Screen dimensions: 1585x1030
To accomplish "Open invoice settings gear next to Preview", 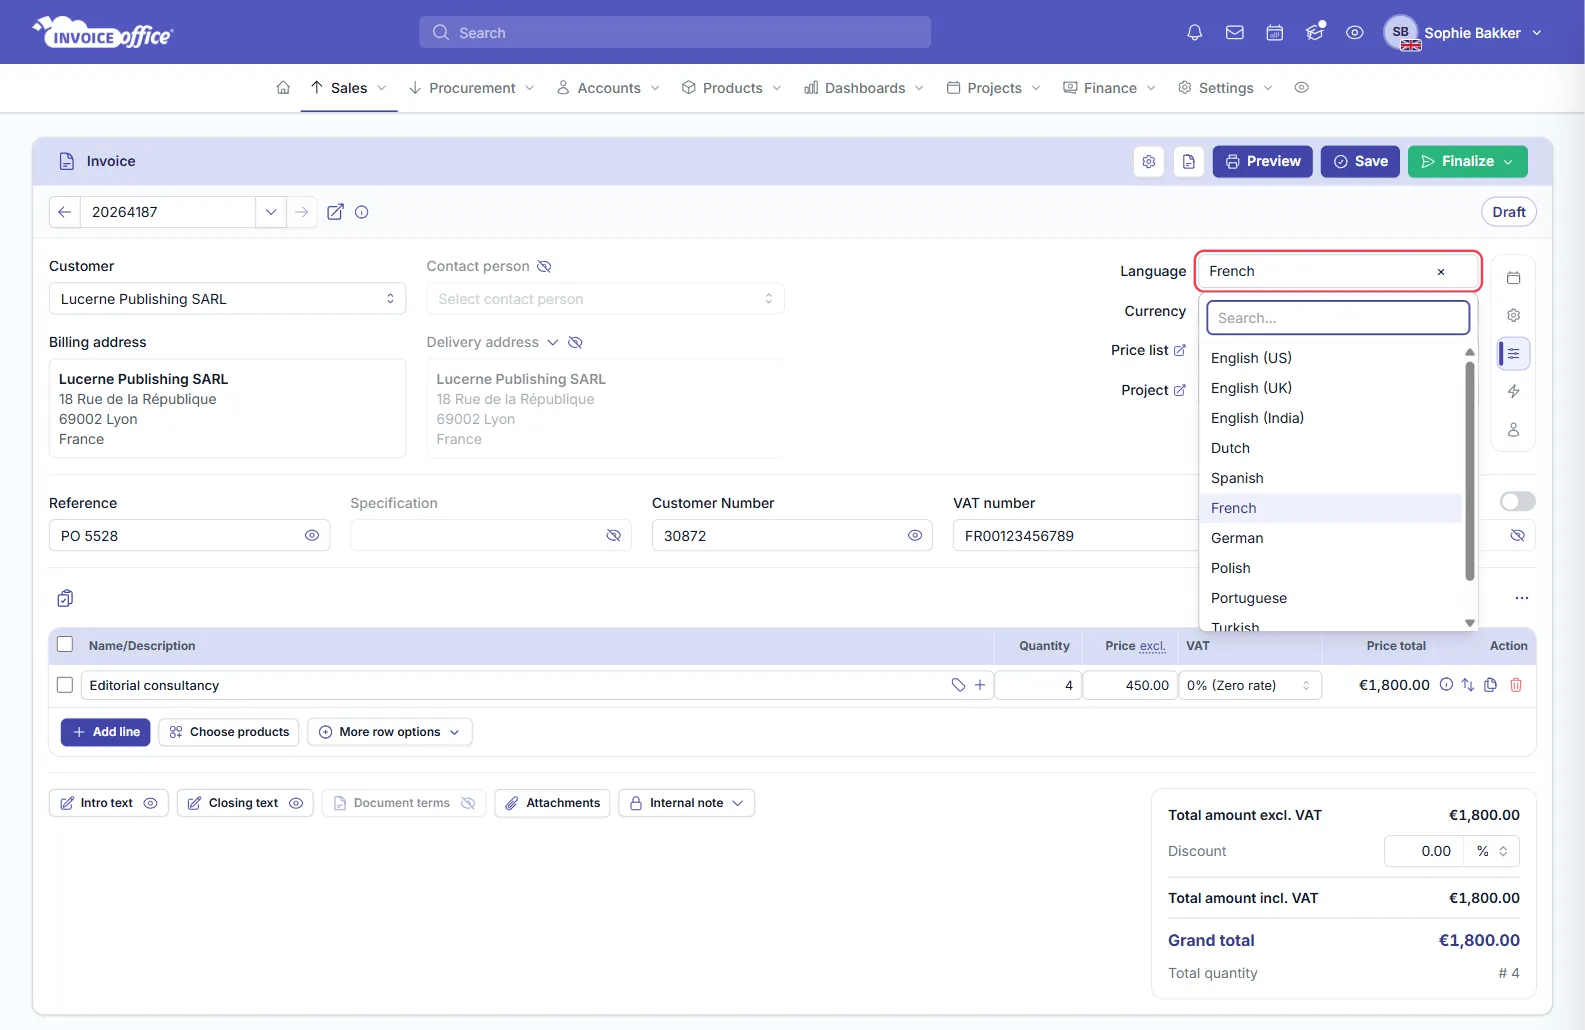I will [1149, 161].
